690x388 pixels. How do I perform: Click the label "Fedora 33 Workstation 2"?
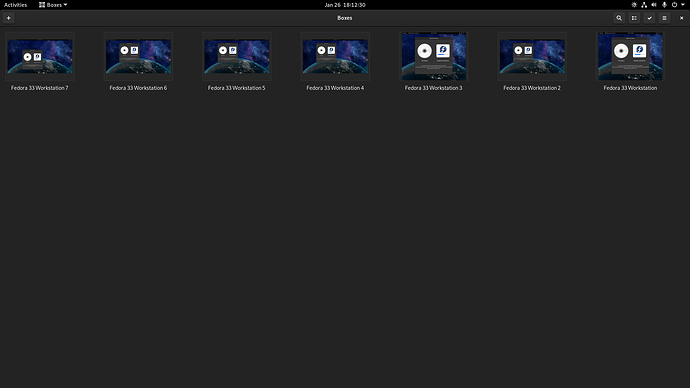click(532, 88)
